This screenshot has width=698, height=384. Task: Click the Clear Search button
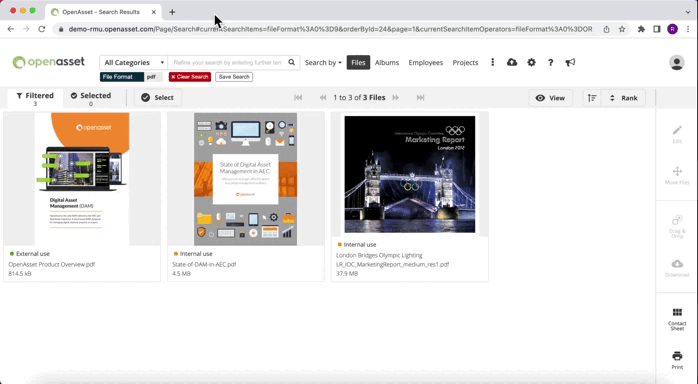point(190,77)
